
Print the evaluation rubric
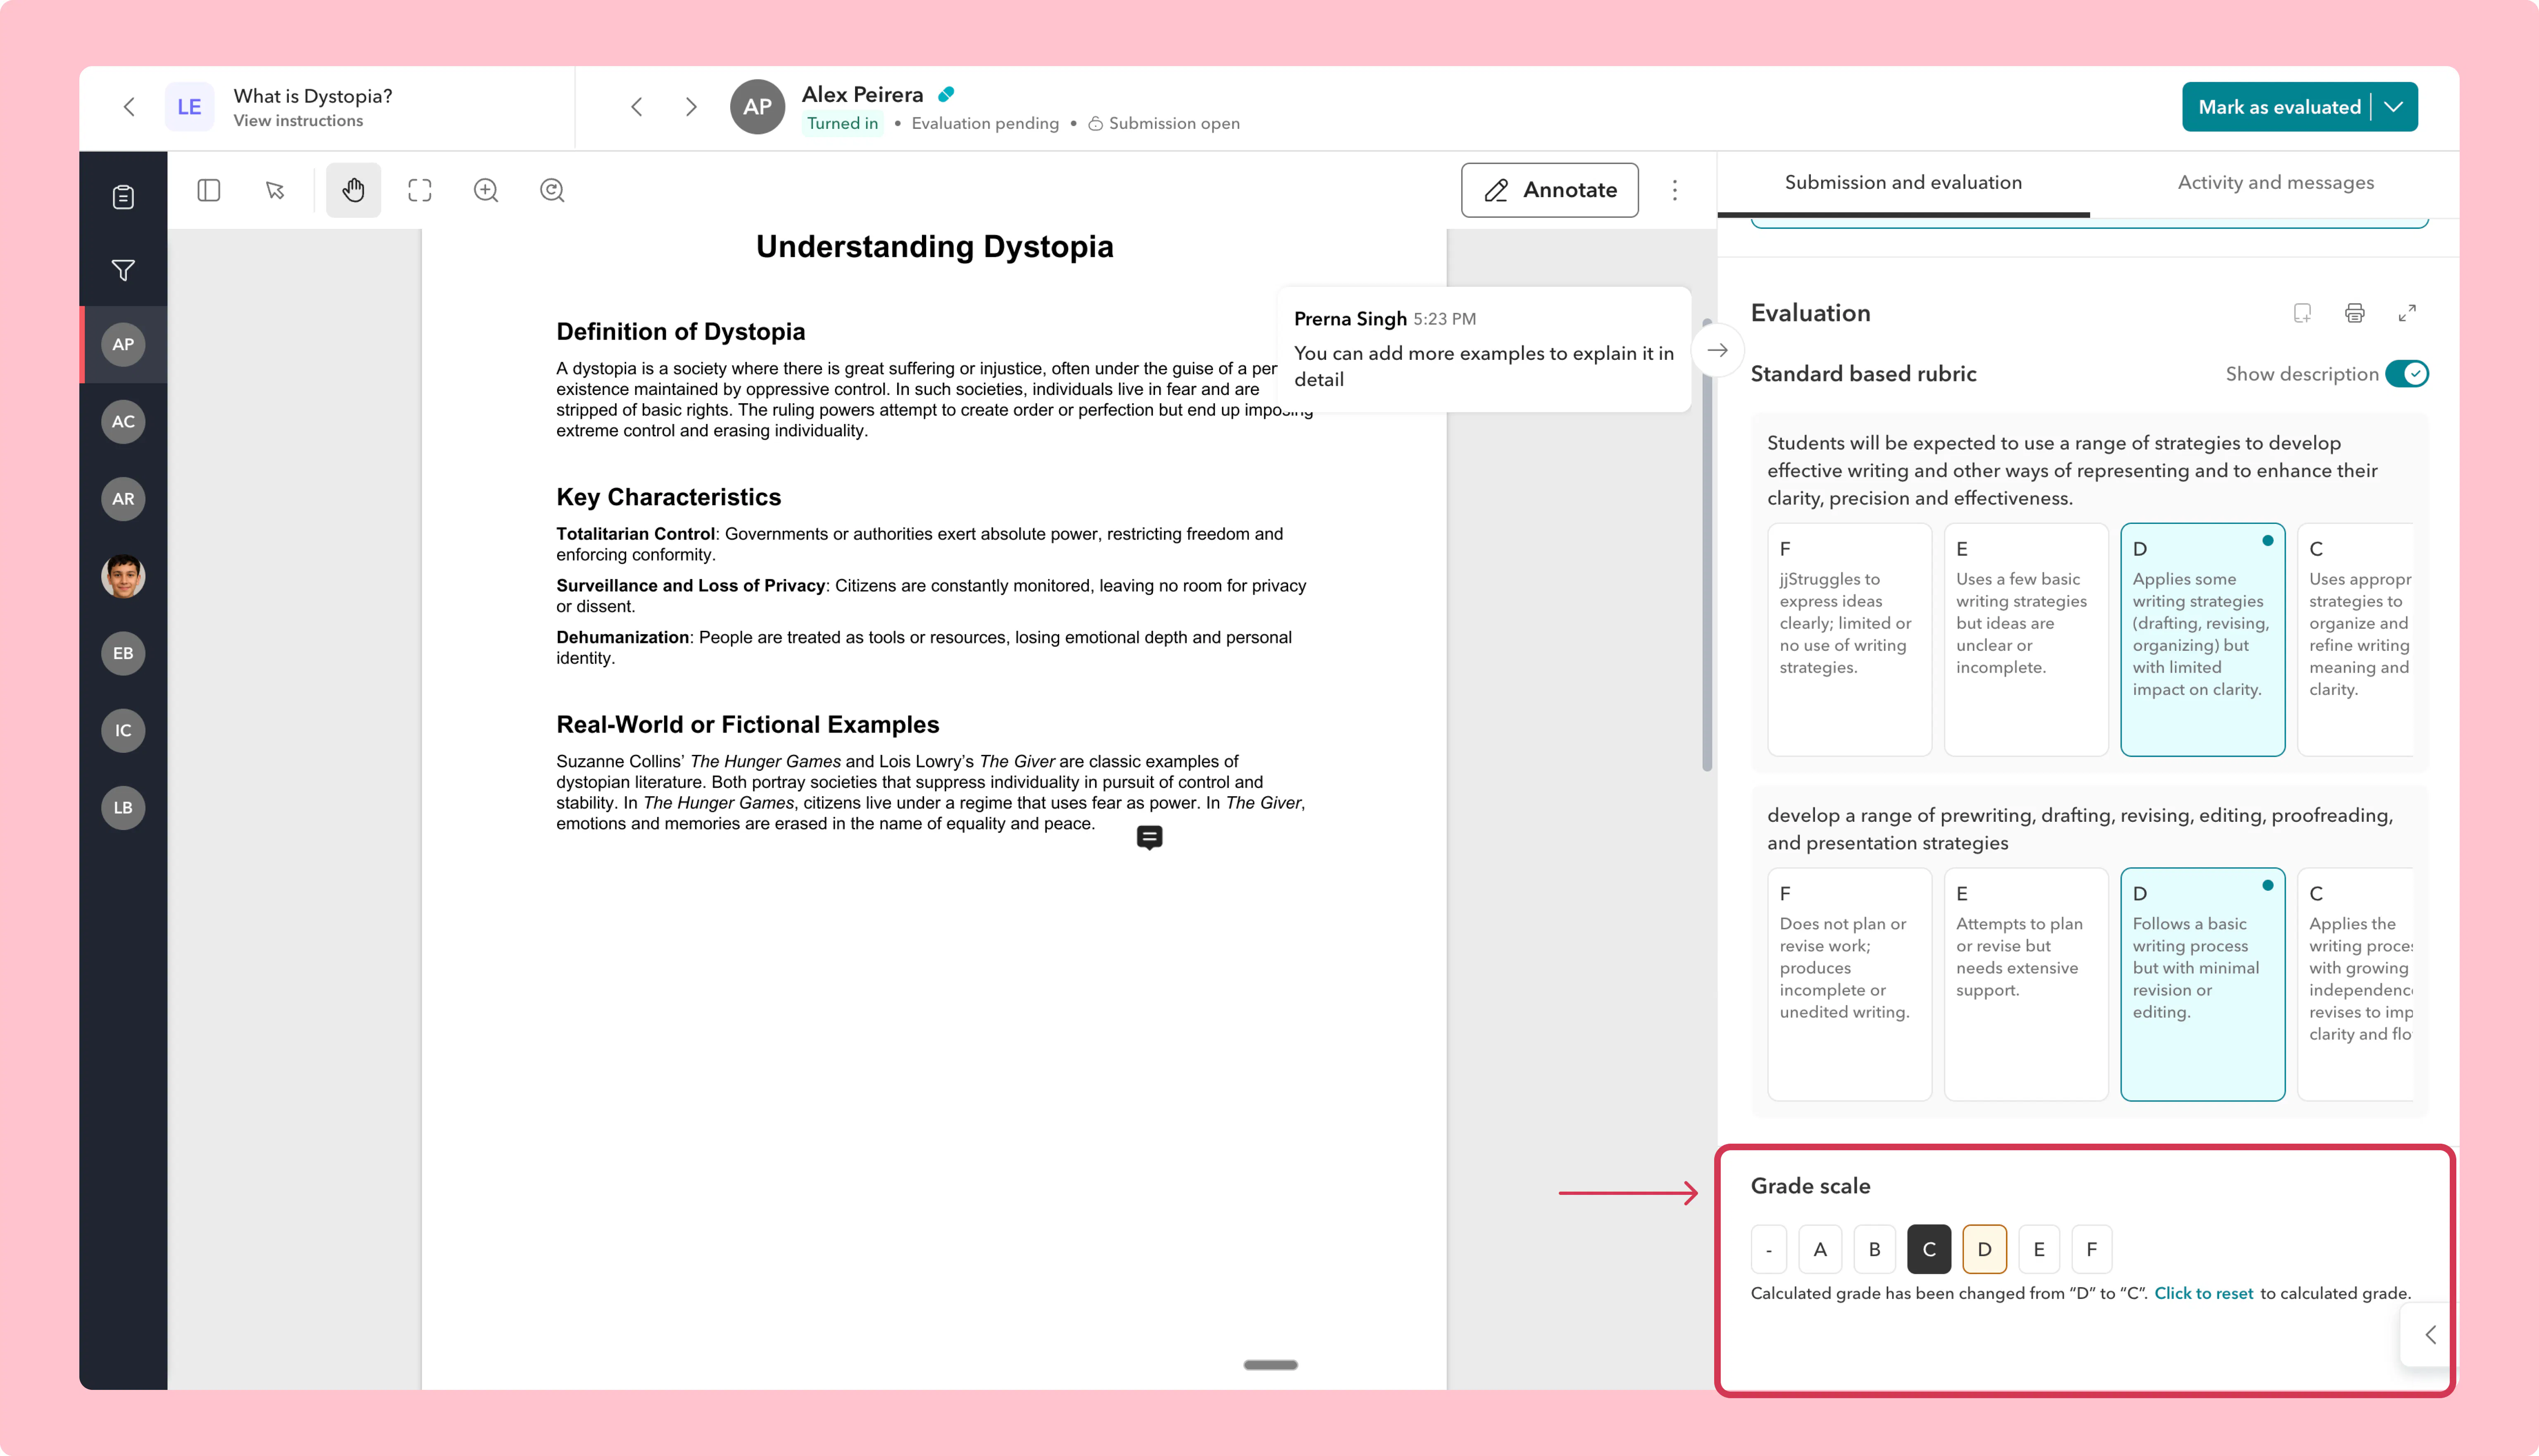pos(2355,313)
